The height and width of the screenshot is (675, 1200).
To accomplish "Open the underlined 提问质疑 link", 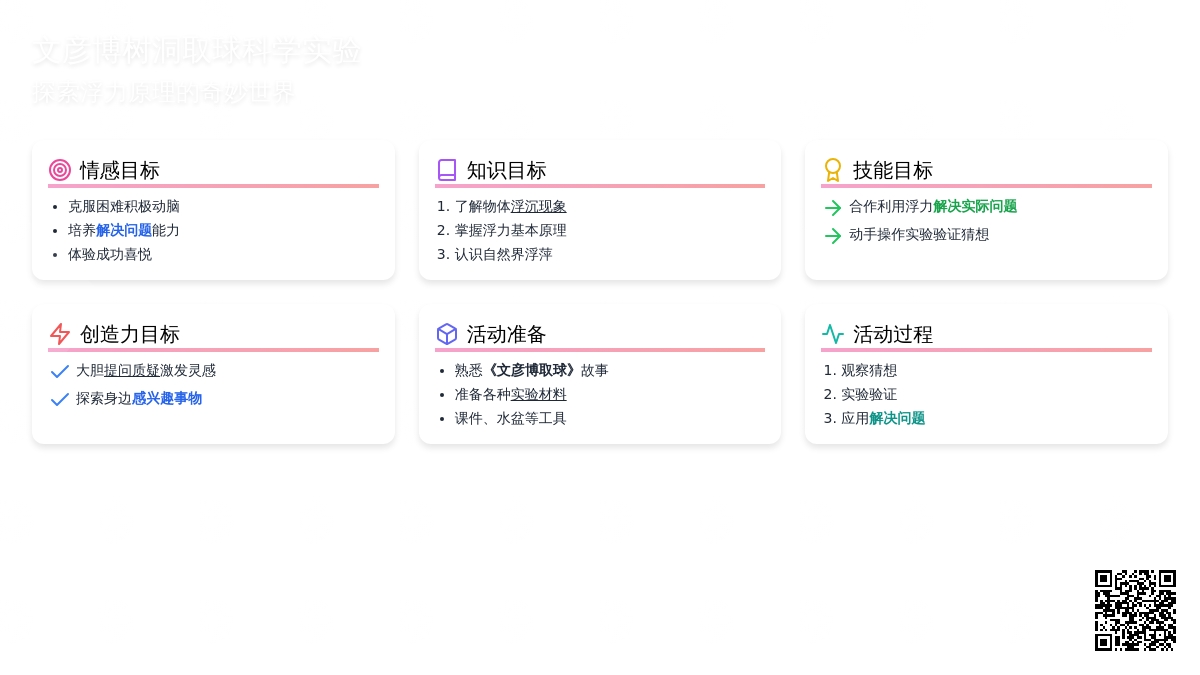I will (x=132, y=371).
